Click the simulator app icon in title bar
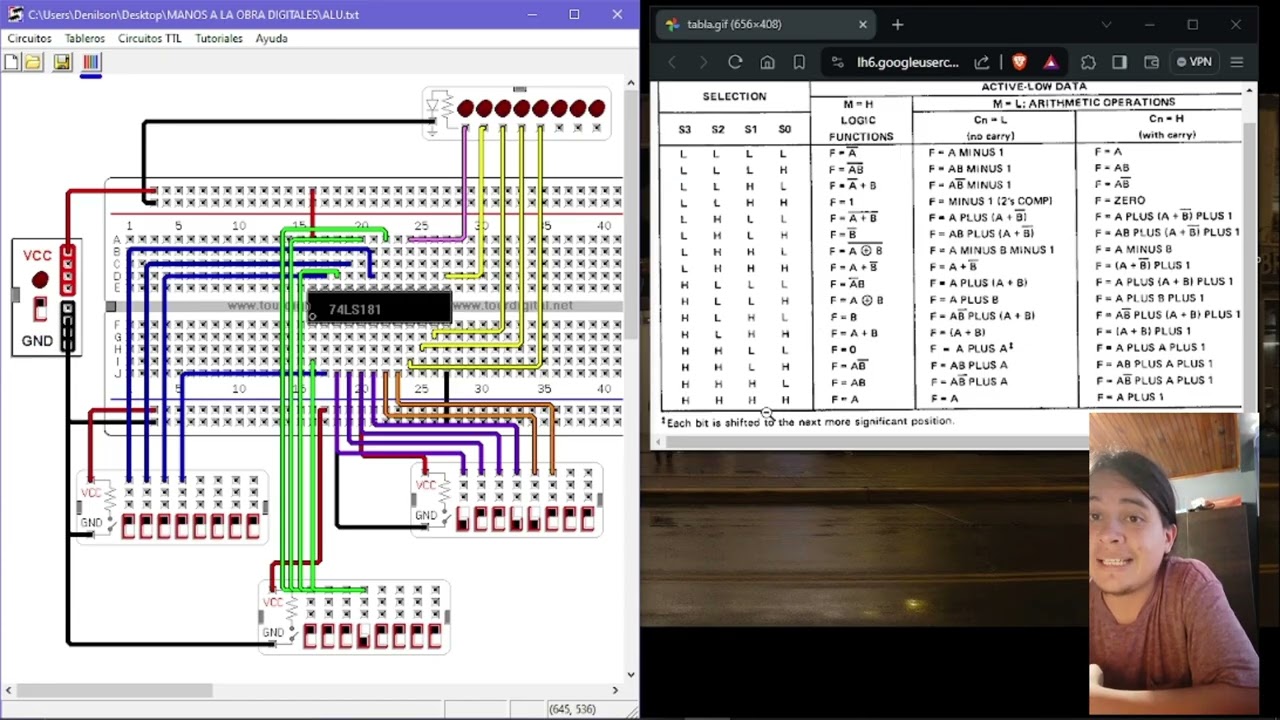 pyautogui.click(x=15, y=14)
